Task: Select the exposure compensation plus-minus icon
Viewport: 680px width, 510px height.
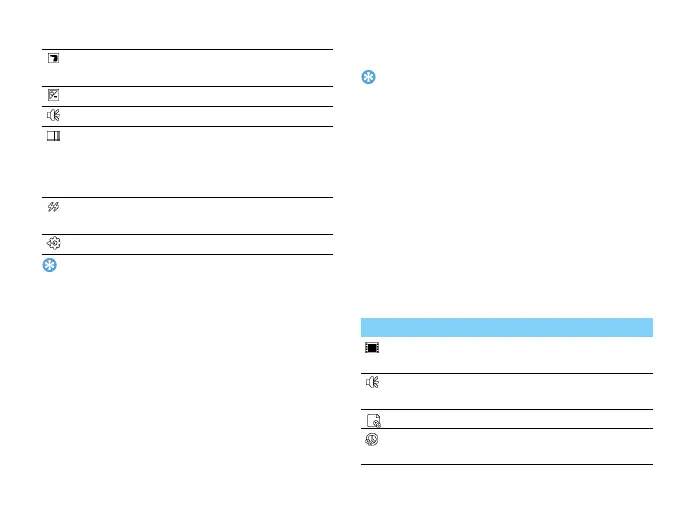Action: (x=53, y=95)
